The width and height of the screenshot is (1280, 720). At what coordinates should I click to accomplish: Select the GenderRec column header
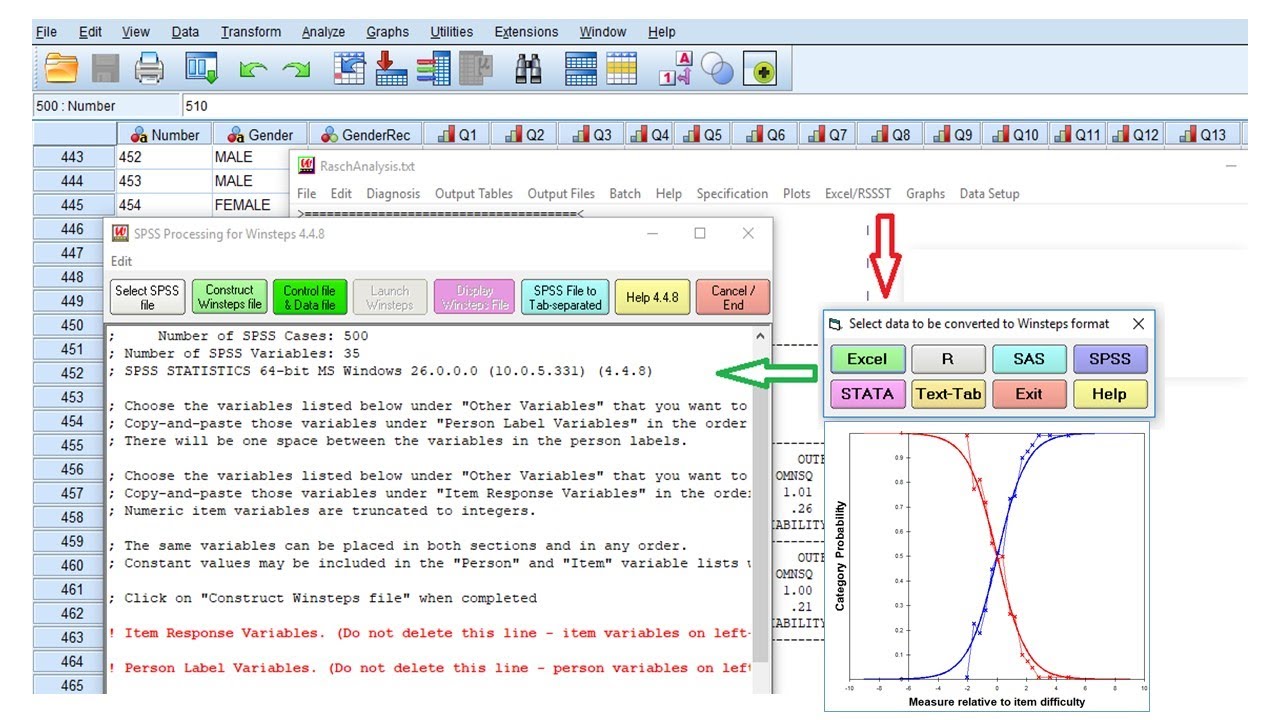(x=365, y=135)
